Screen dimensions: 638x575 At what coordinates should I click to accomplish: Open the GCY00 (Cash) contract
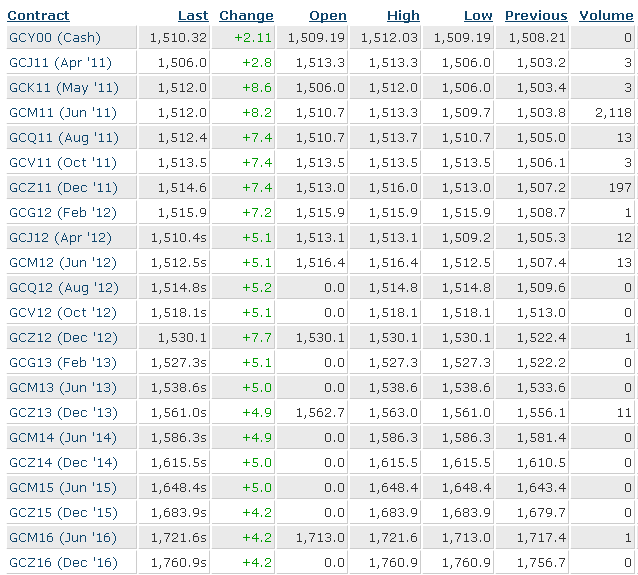55,37
